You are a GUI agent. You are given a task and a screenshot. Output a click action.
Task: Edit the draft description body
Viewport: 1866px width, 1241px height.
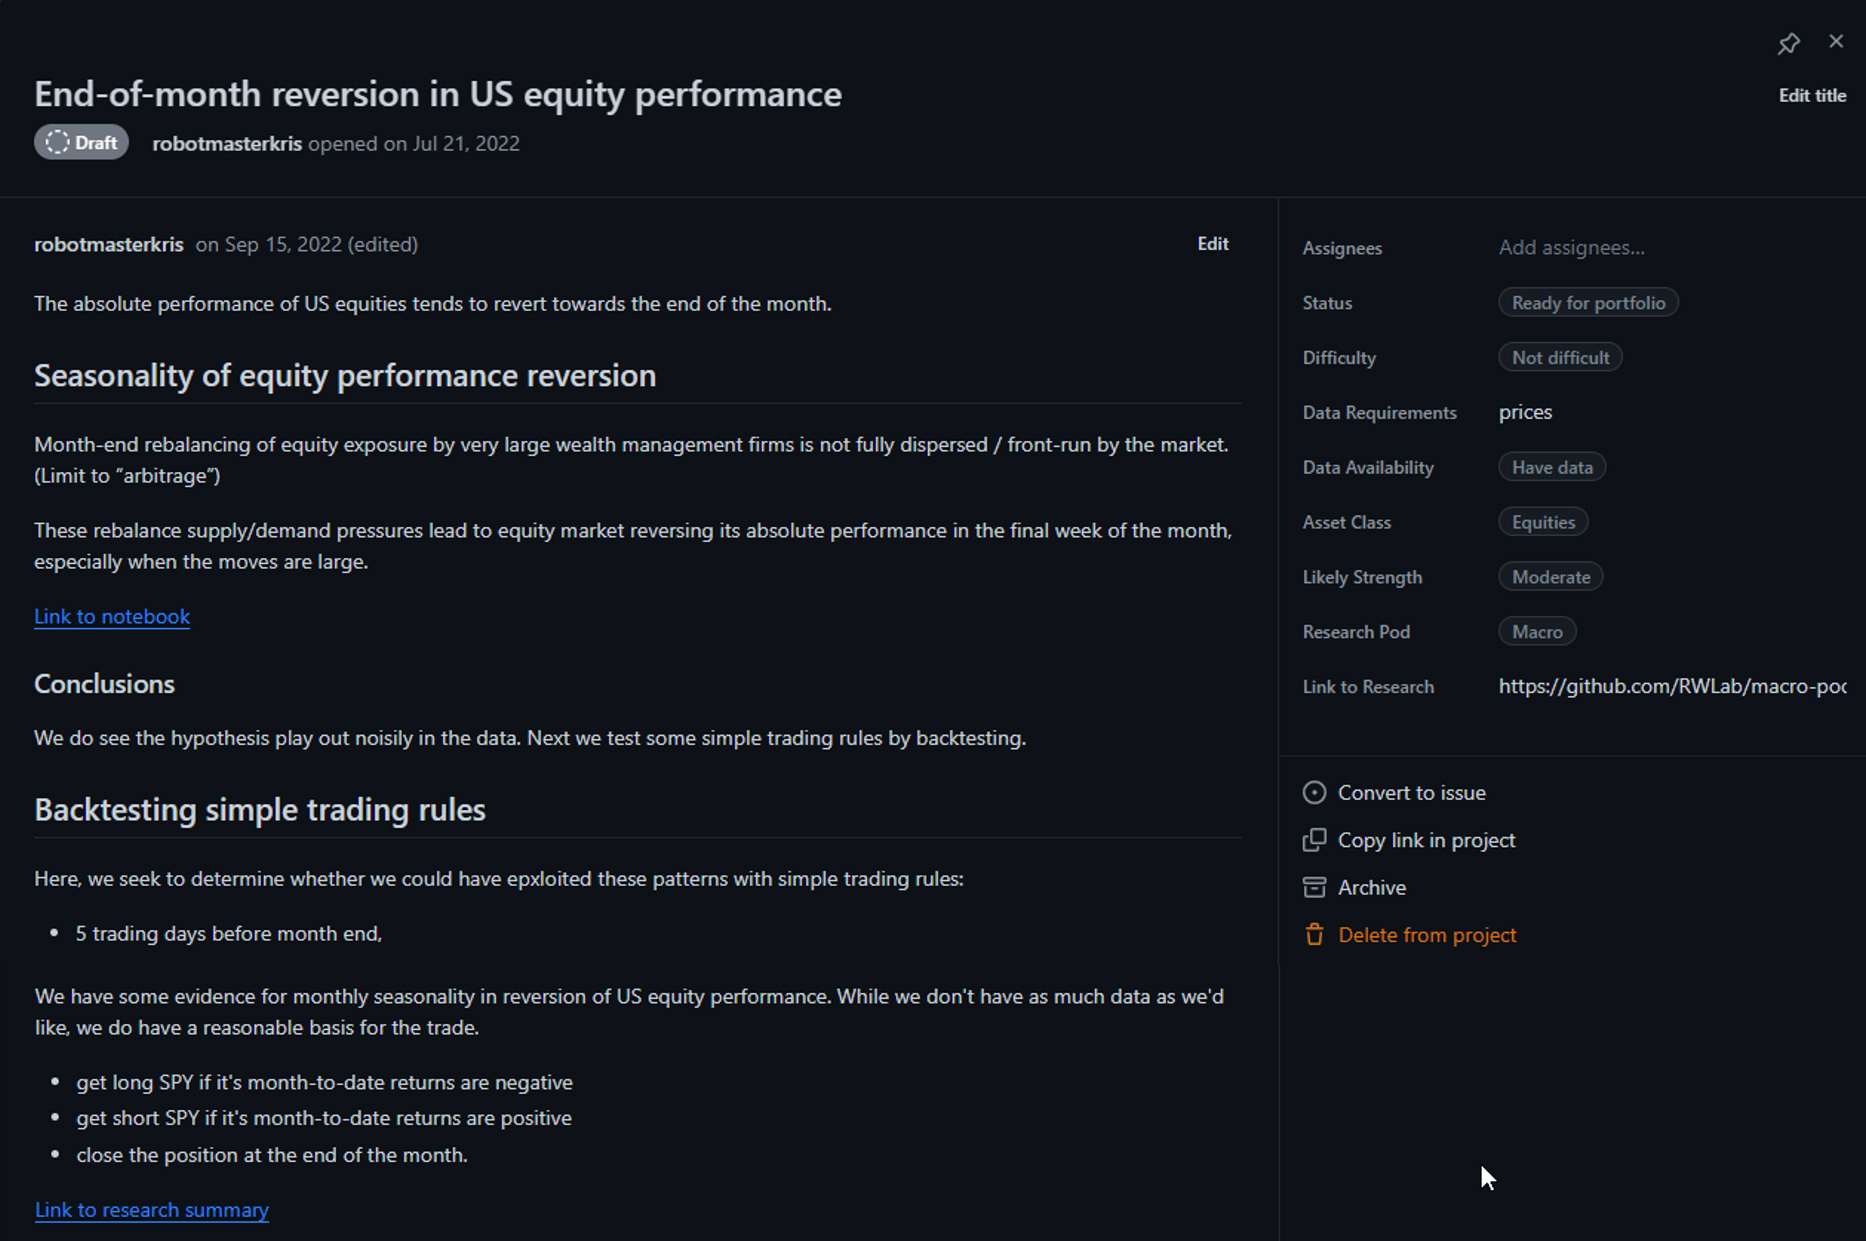(x=1212, y=244)
